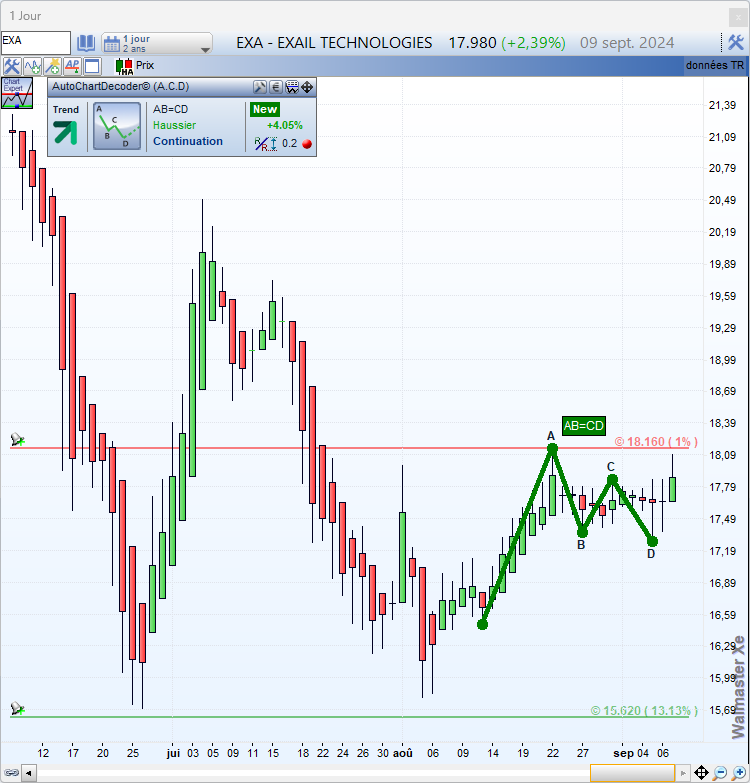Viewport: 750px width, 783px height.
Task: Open the book icon next to ticker field
Action: 86,43
